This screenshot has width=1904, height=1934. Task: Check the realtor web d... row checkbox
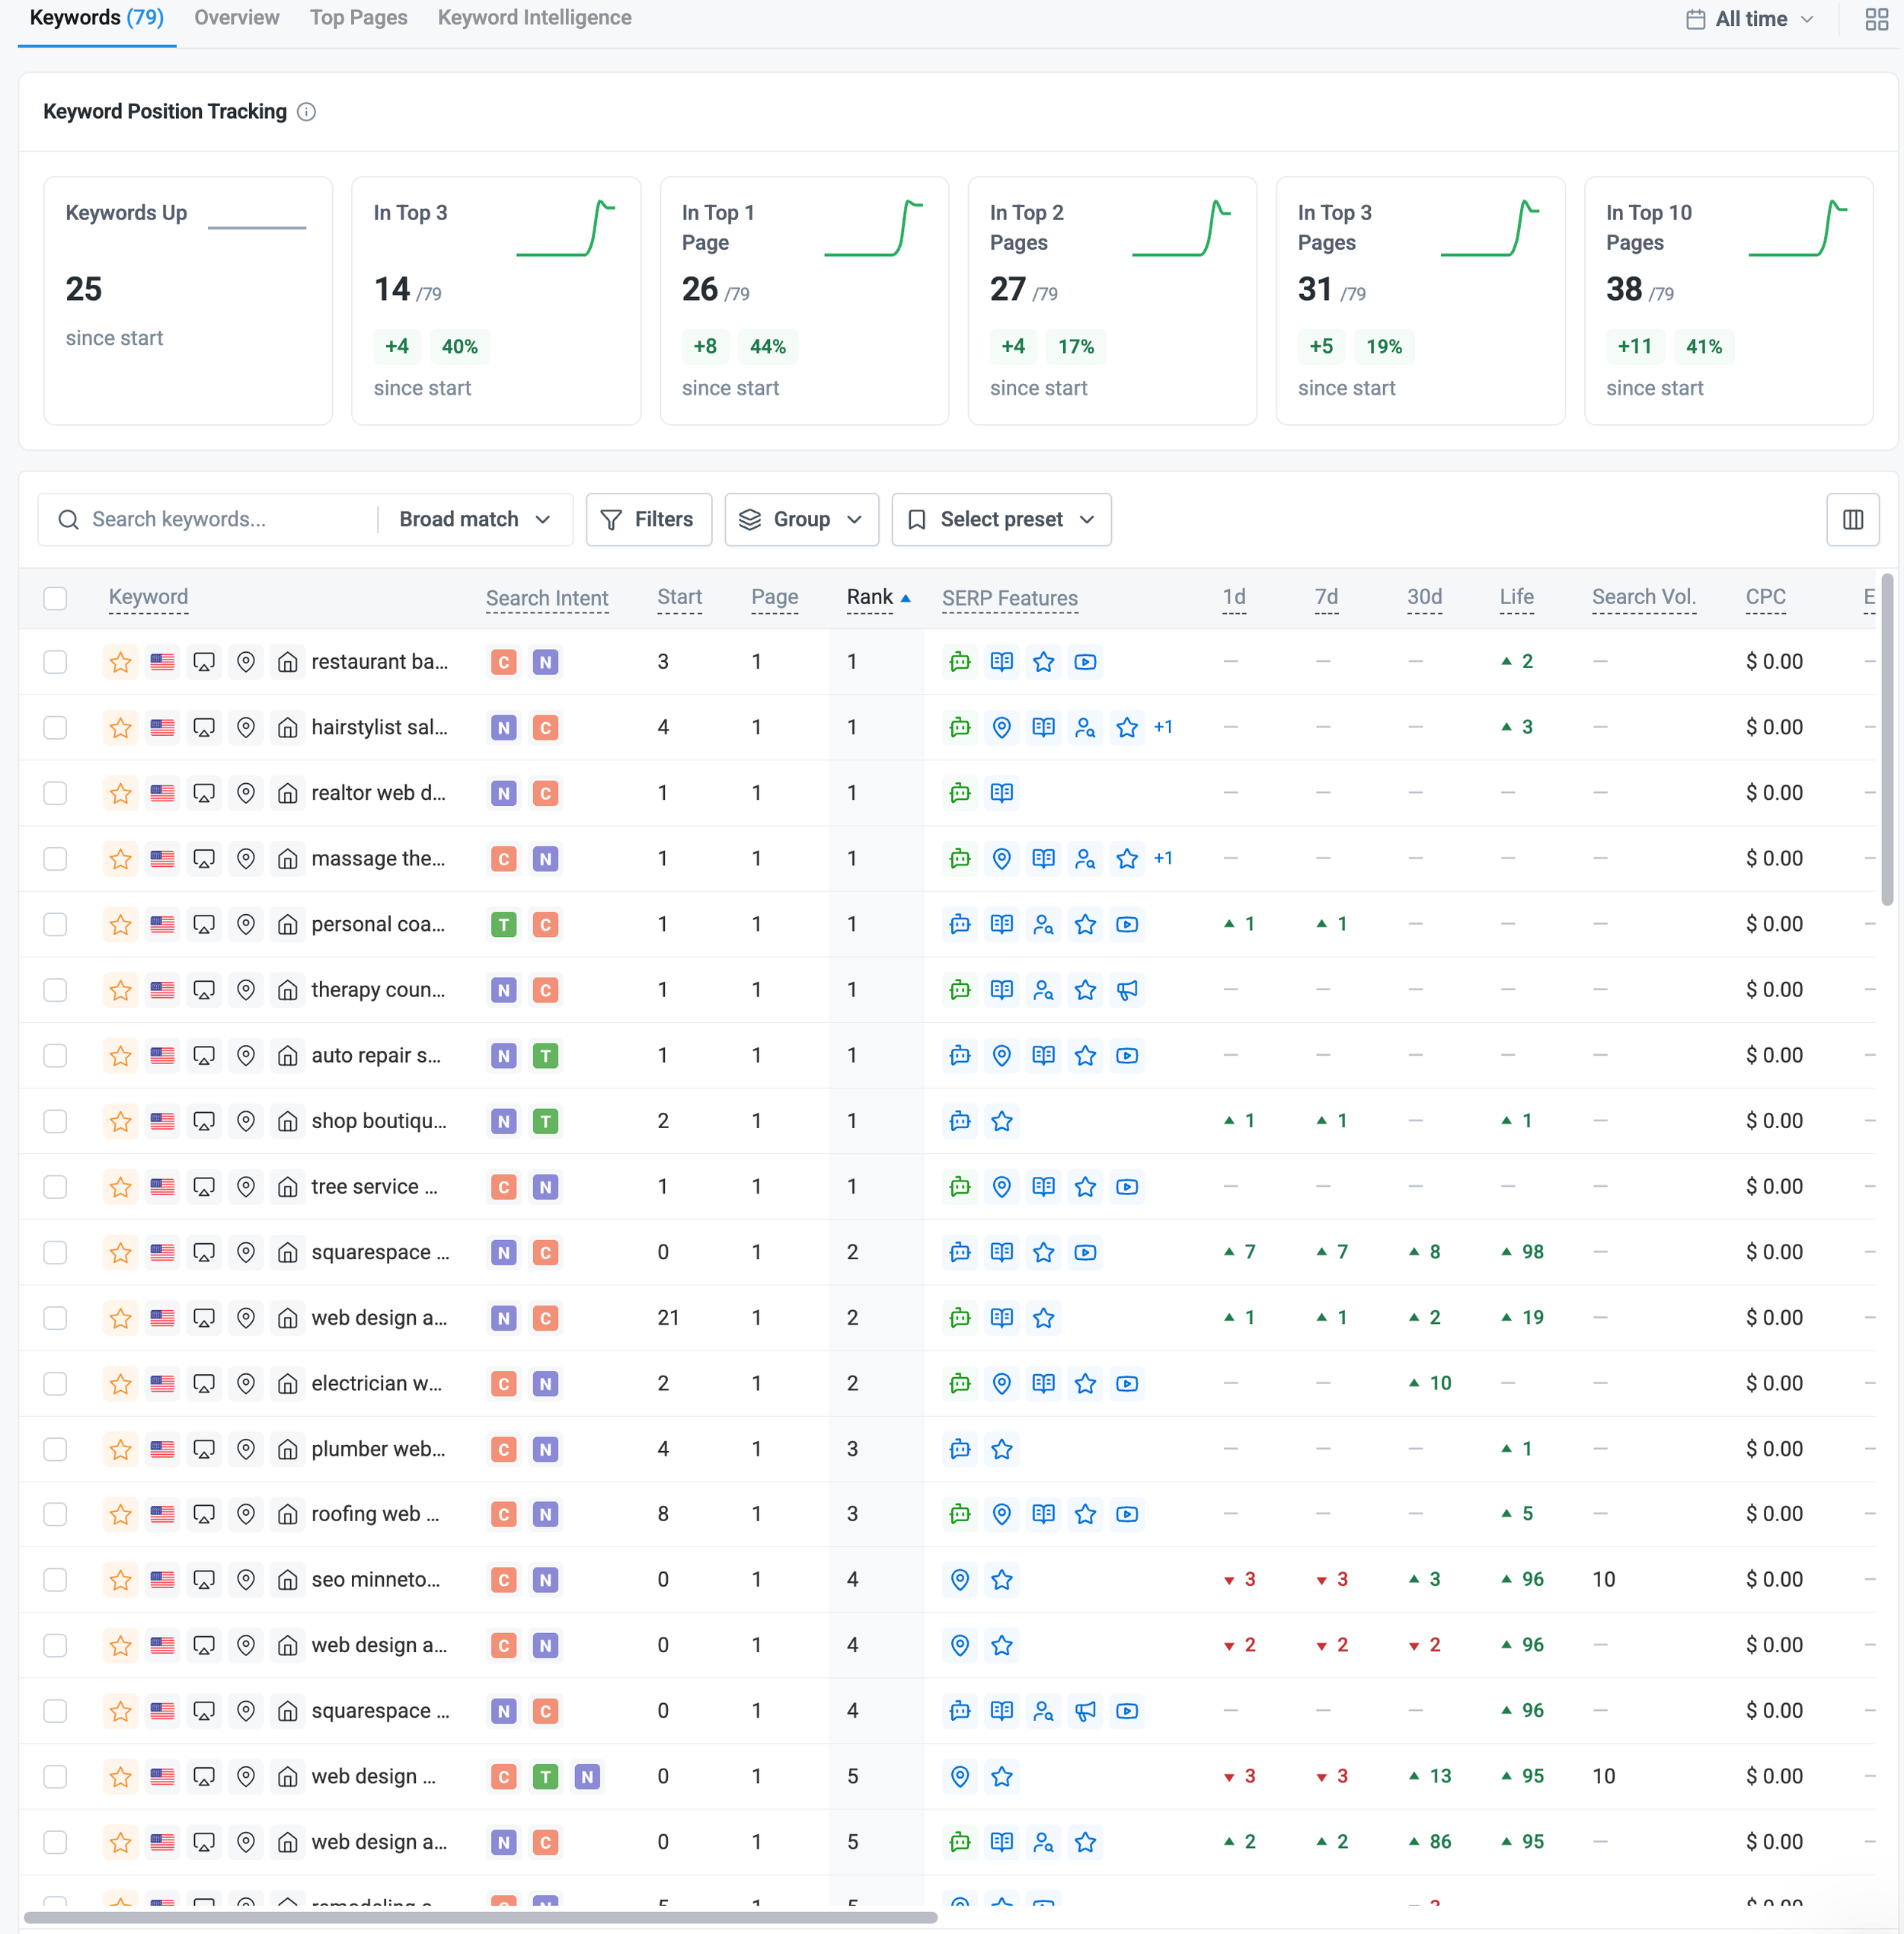pyautogui.click(x=55, y=793)
